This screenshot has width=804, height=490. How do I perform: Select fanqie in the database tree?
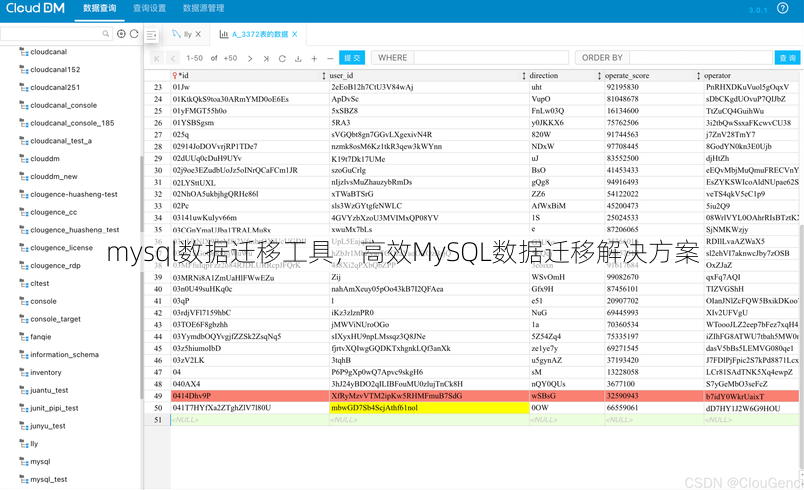tap(41, 337)
